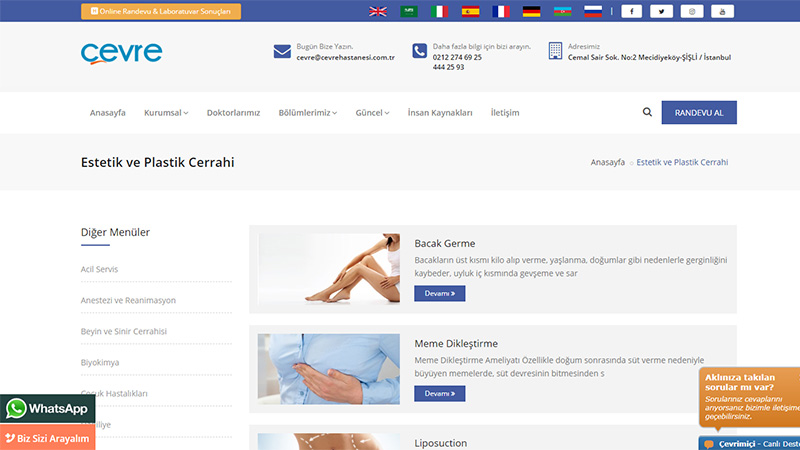Open Doktorlarımız menu item
This screenshot has width=800, height=450.
[x=233, y=112]
